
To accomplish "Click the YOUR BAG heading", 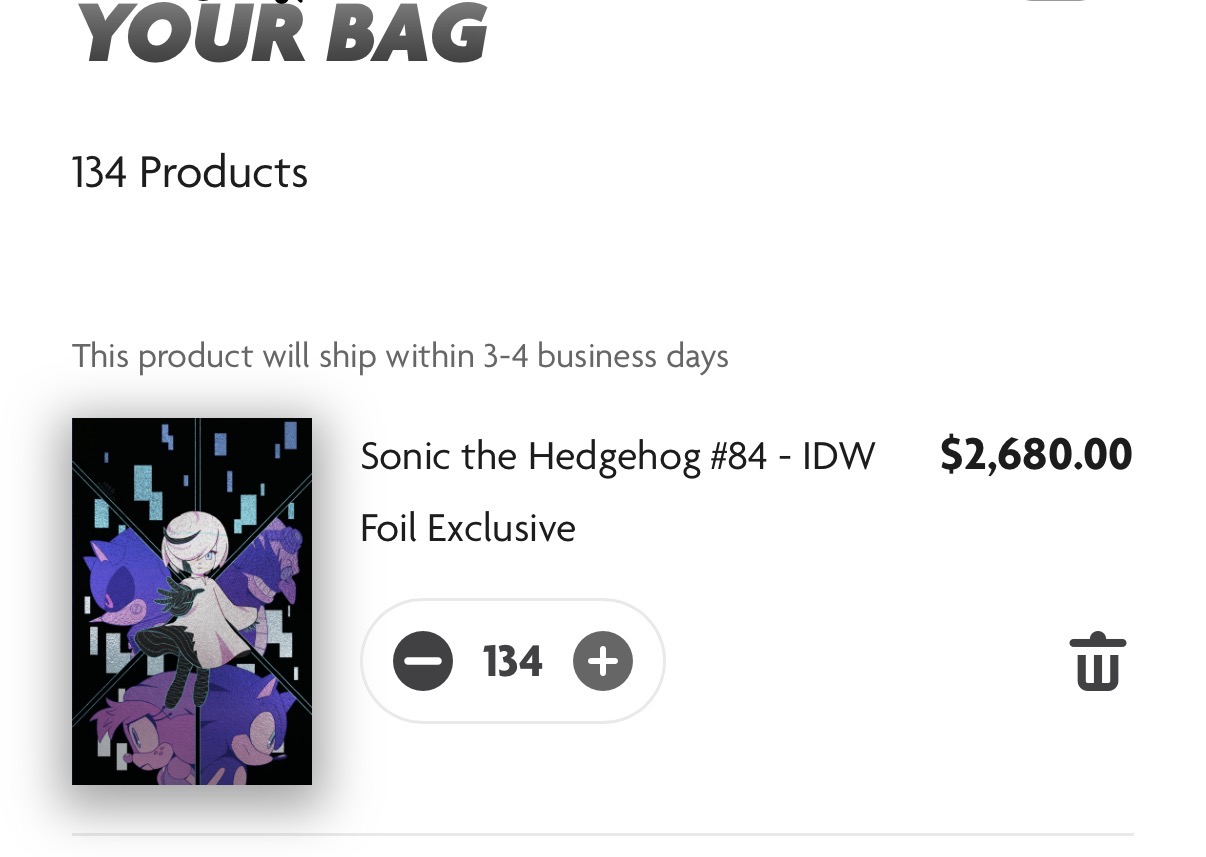I will pyautogui.click(x=282, y=34).
